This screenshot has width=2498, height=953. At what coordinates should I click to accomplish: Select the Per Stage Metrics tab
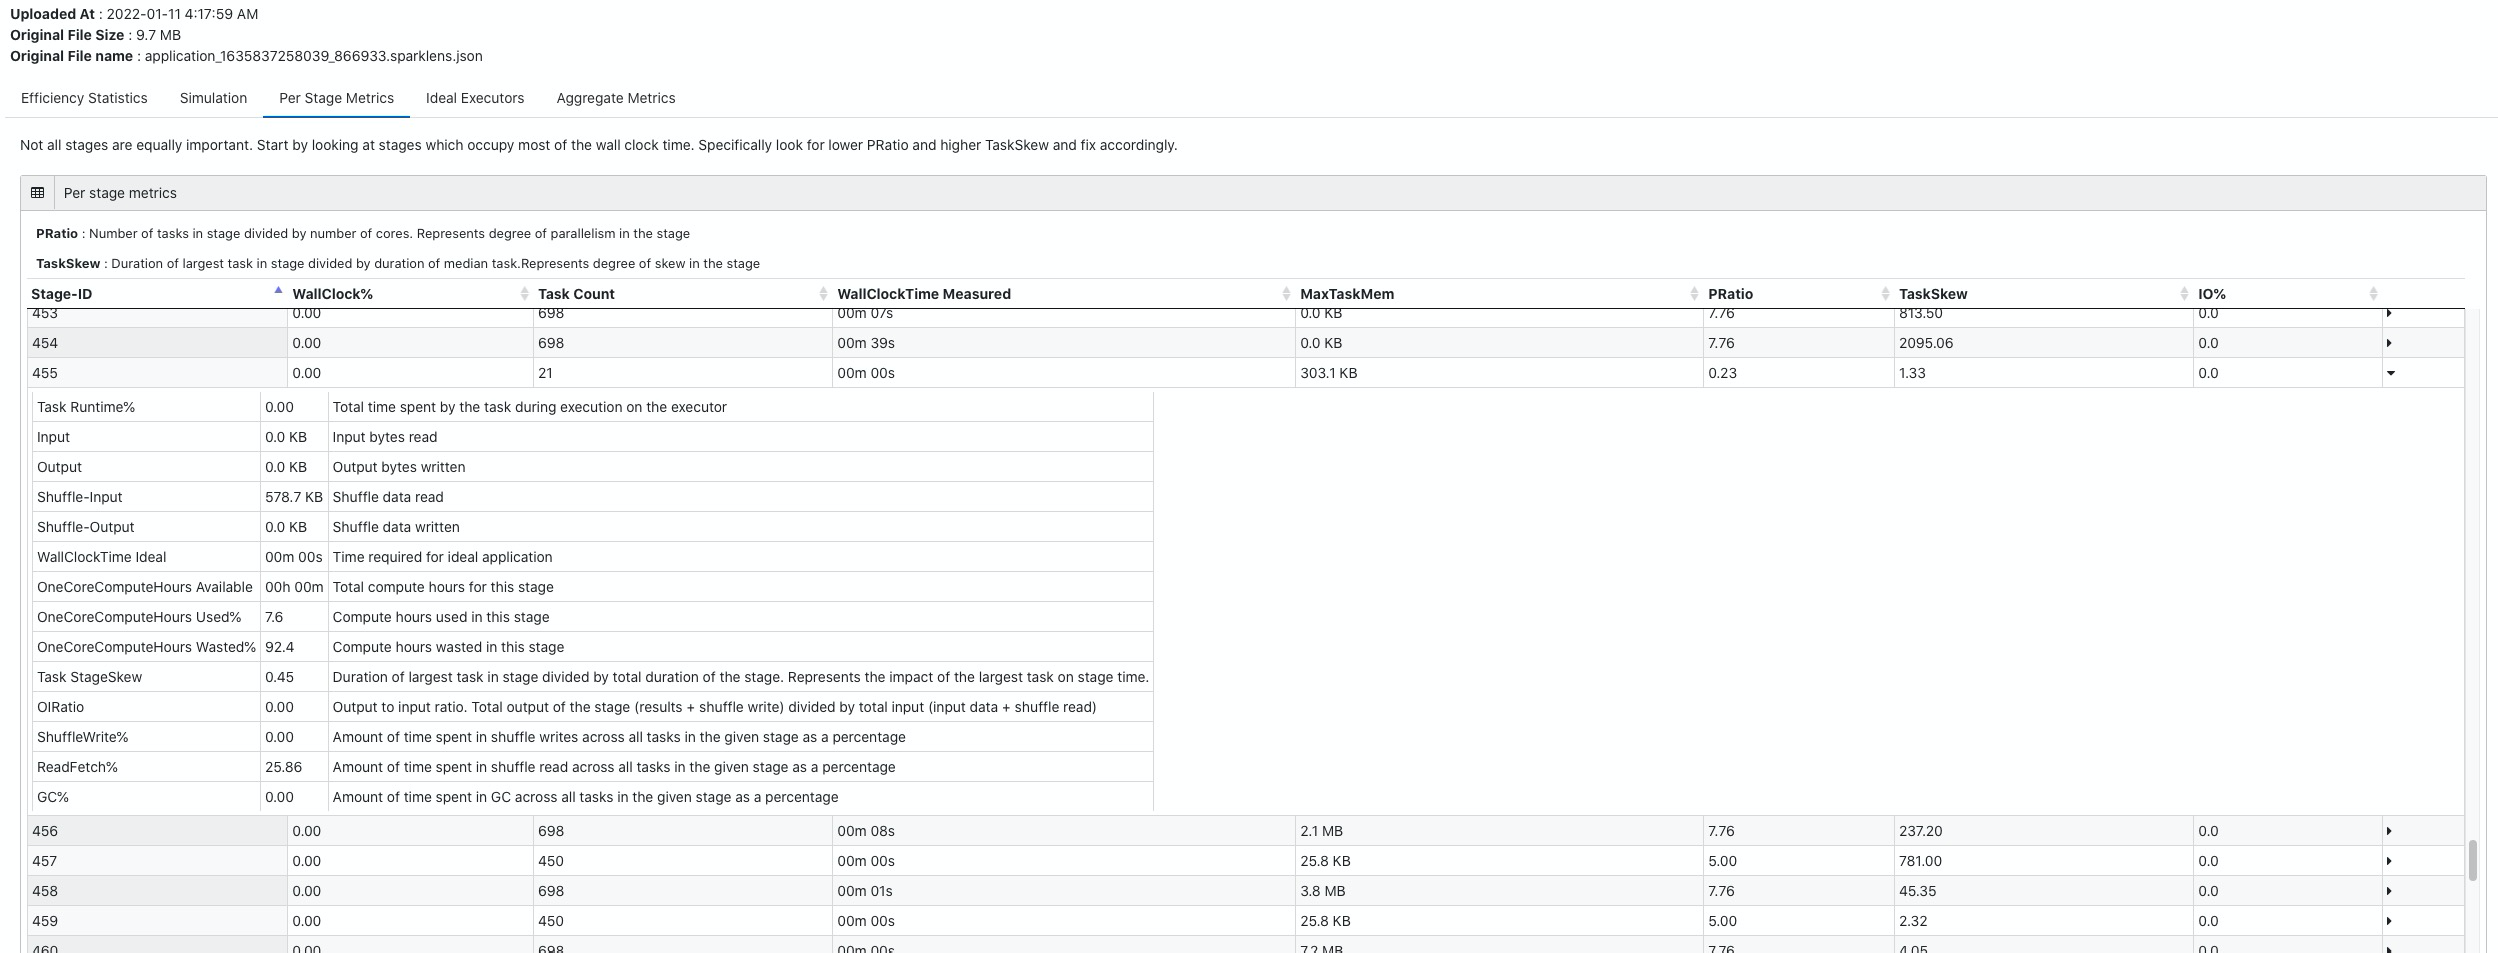click(336, 98)
